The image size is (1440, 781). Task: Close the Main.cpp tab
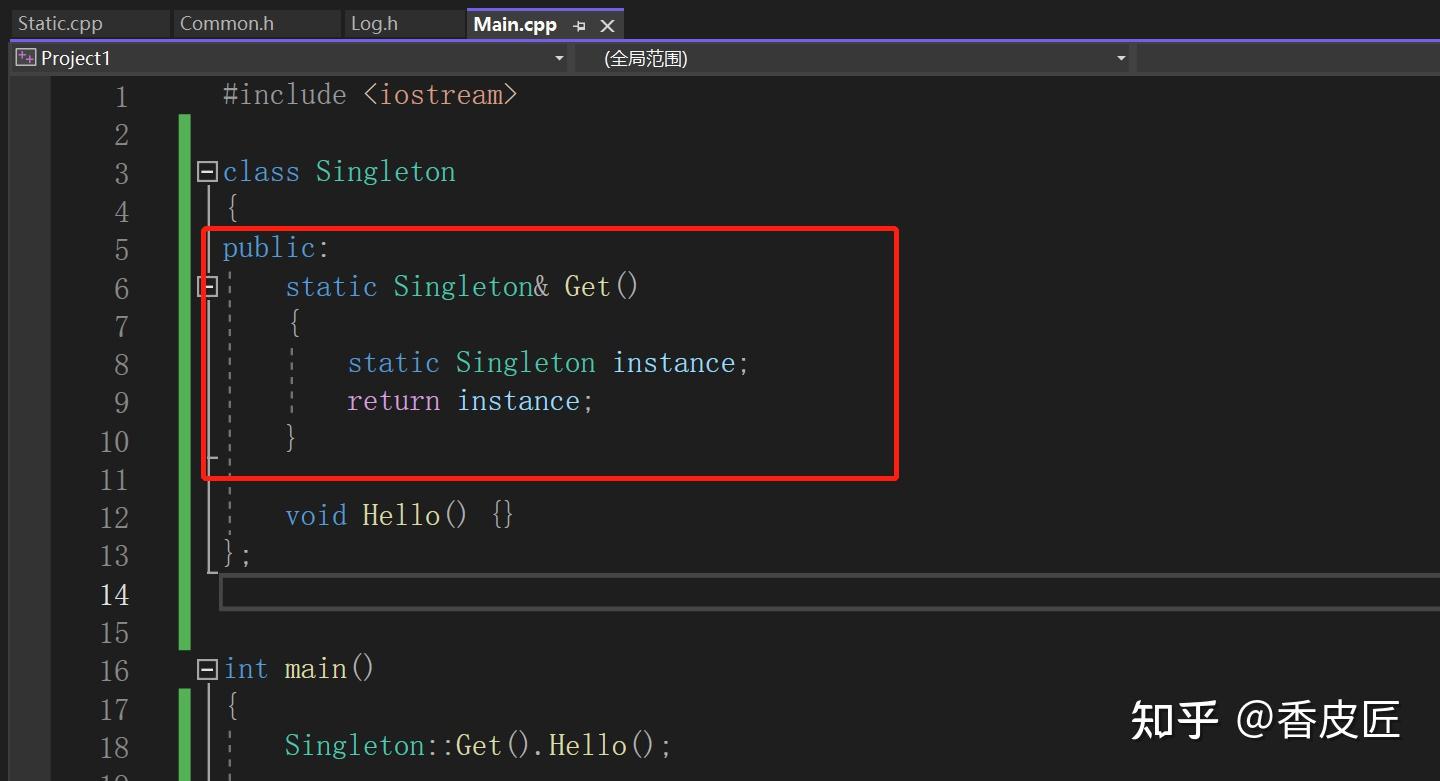(x=609, y=24)
